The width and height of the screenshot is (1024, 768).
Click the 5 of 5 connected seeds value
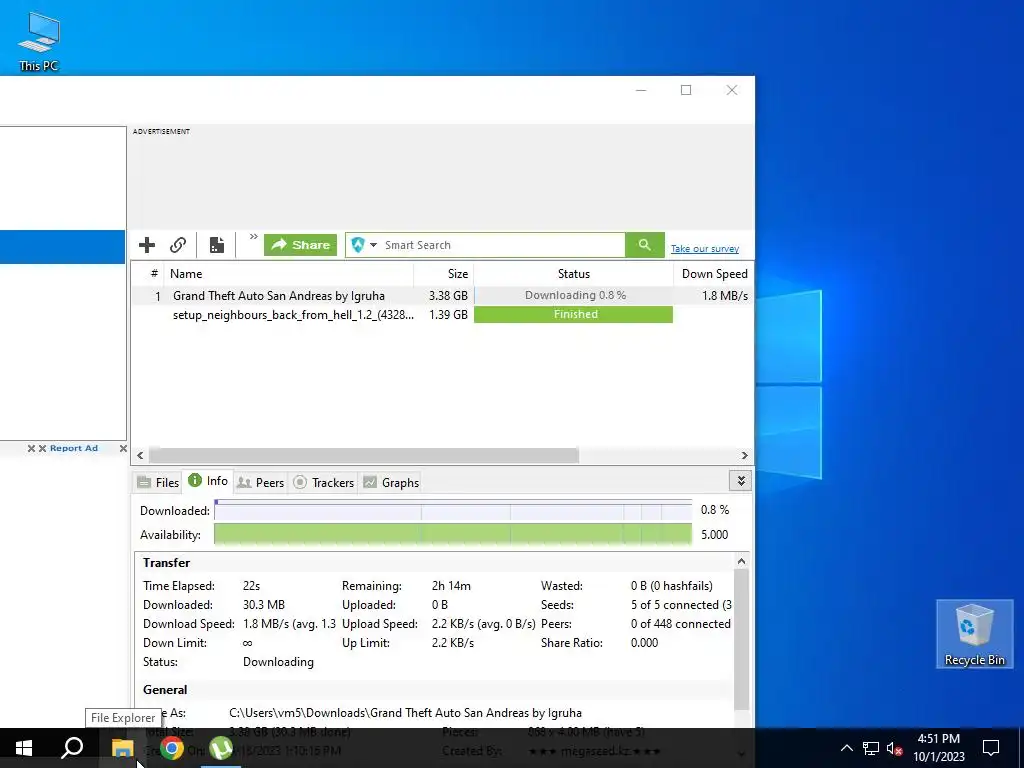tap(681, 605)
